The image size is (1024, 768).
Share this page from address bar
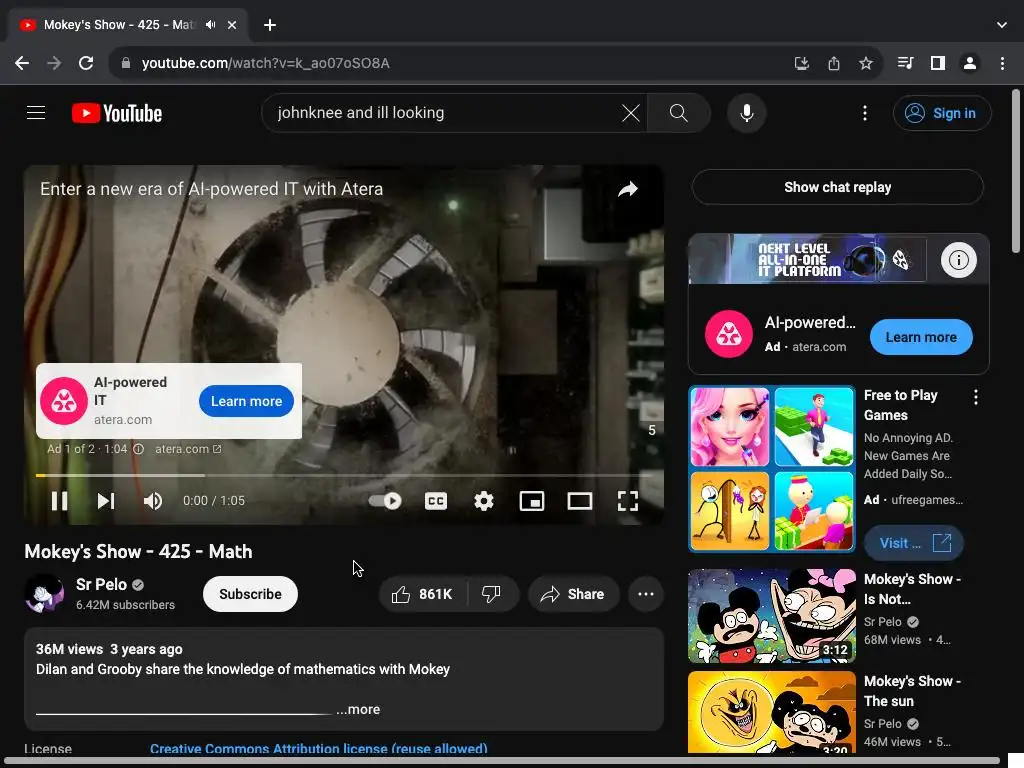pos(834,63)
